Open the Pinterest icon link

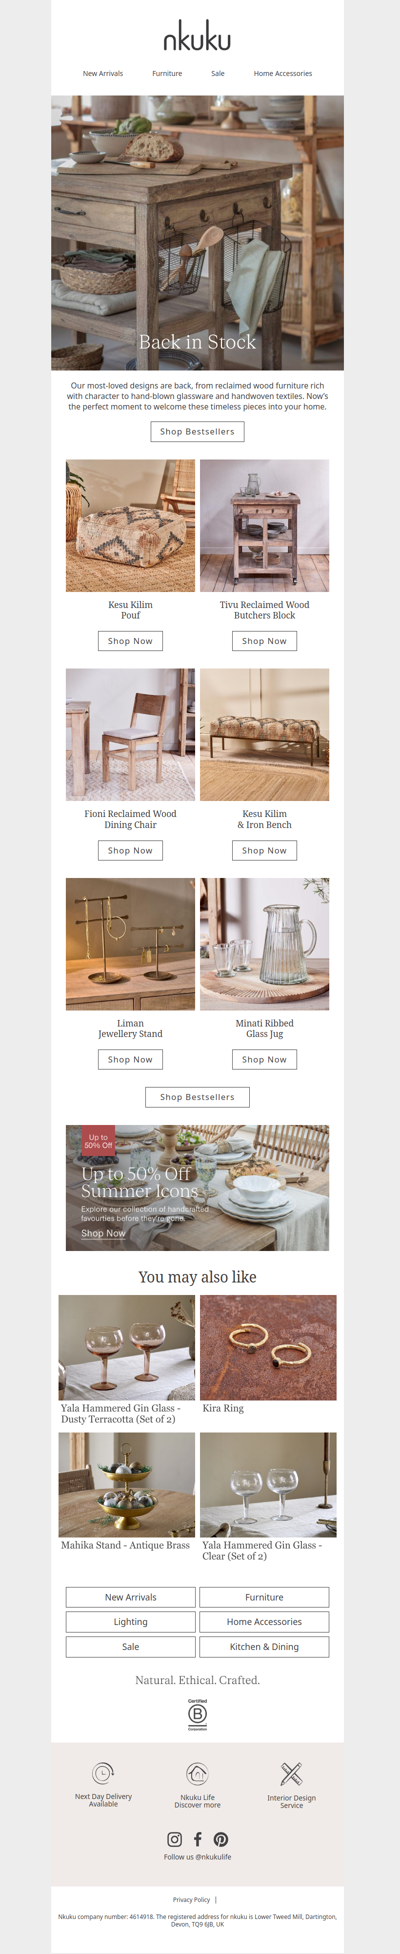point(221,1839)
